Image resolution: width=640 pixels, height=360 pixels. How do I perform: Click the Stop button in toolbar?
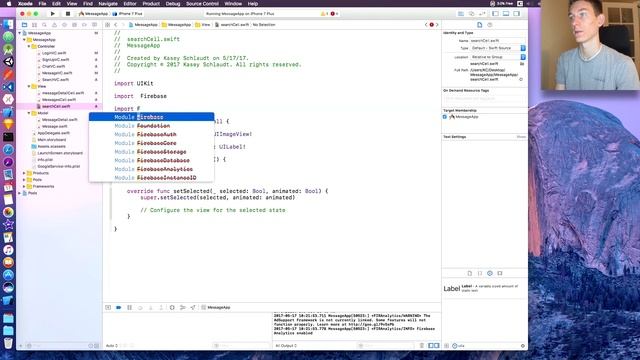[68, 13]
